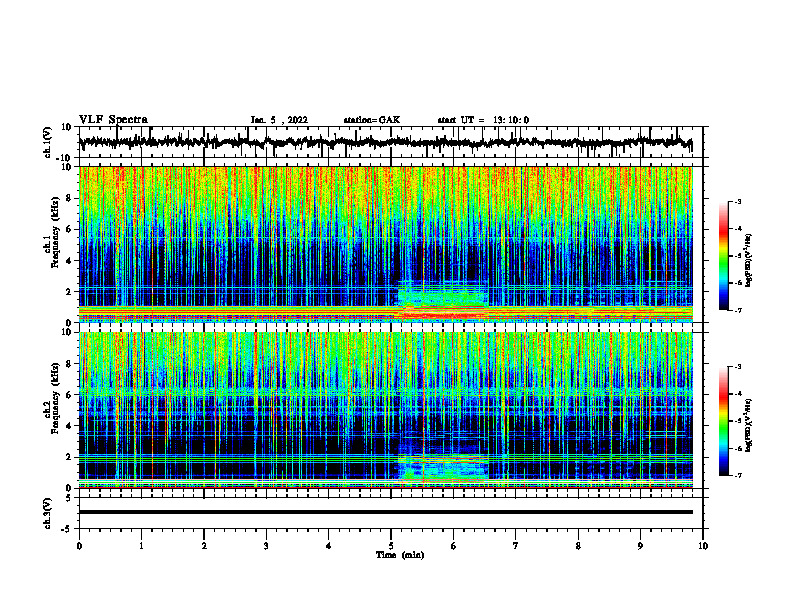Select the ch.2 spectrogram color bar
Image resolution: width=792 pixels, height=612 pixels.
(723, 421)
